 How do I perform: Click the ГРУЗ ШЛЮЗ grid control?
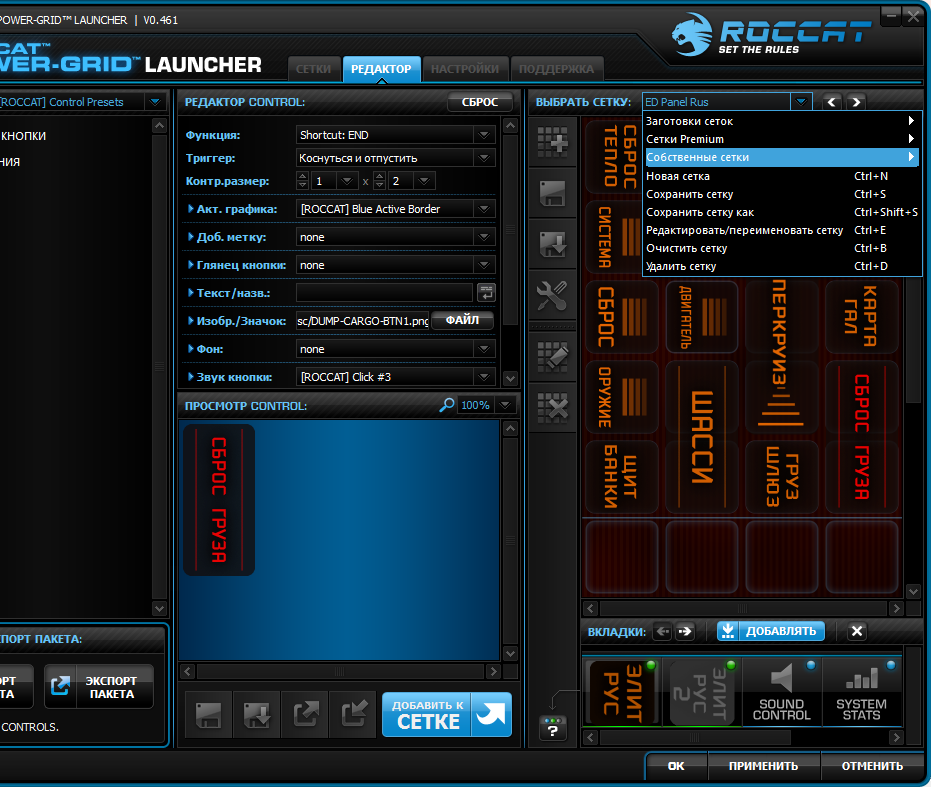tap(782, 477)
